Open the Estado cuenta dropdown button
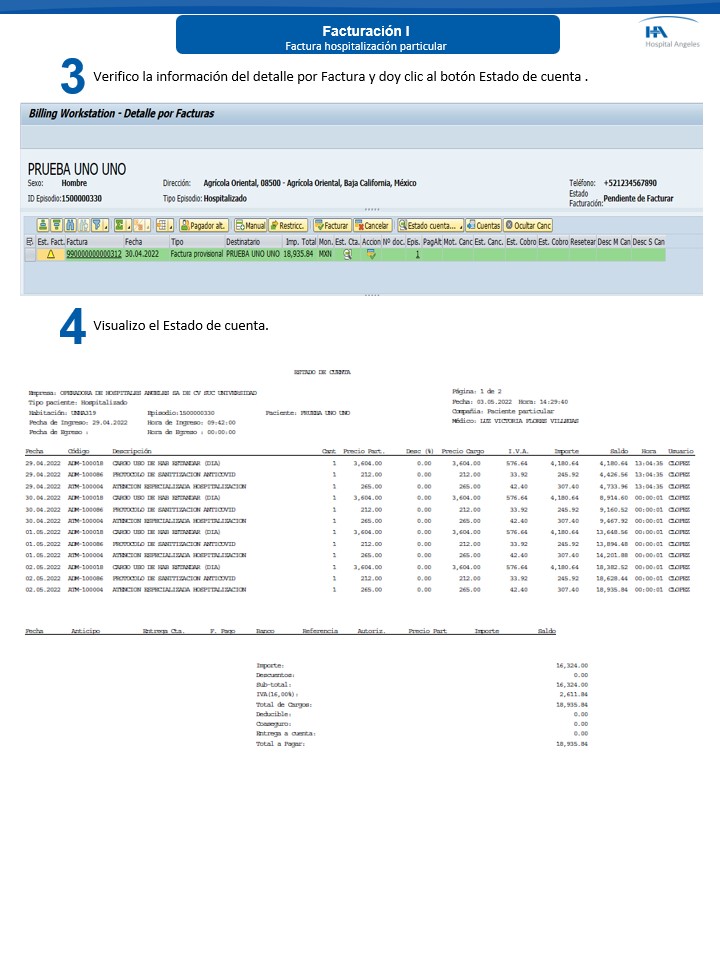 click(x=430, y=226)
